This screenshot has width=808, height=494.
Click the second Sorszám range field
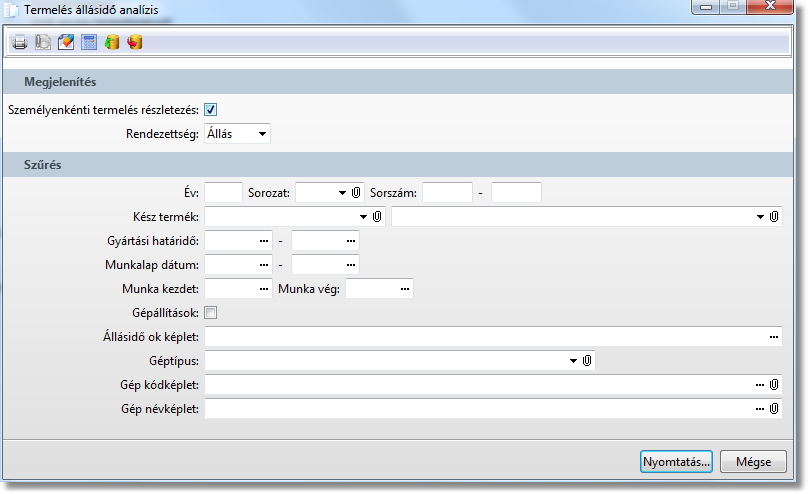pos(516,193)
